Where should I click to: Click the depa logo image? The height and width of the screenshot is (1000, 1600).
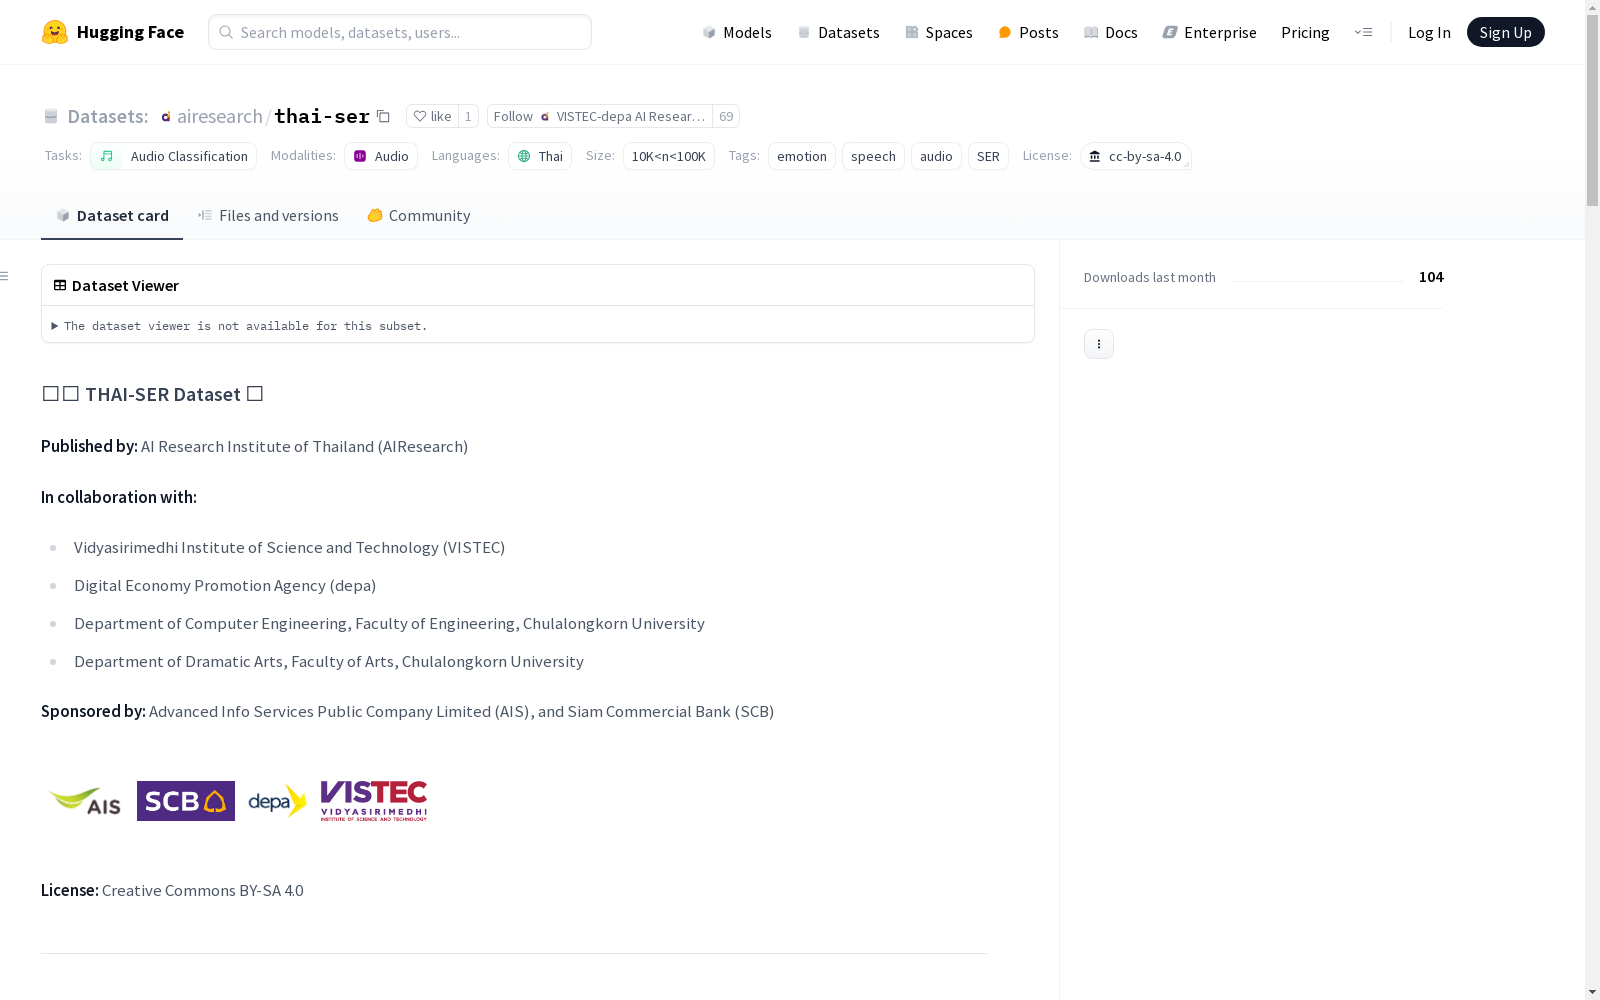[277, 801]
